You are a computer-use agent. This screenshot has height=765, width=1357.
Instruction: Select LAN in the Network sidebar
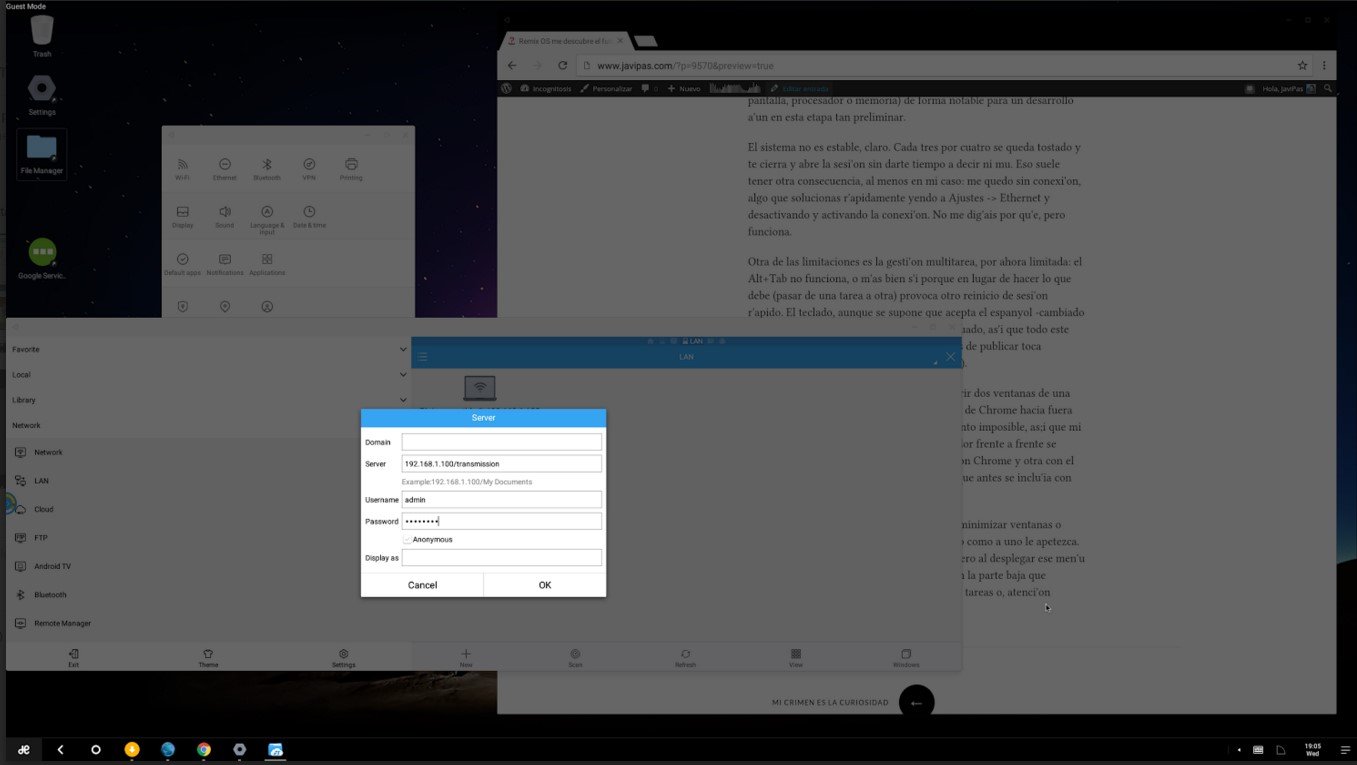(x=41, y=481)
